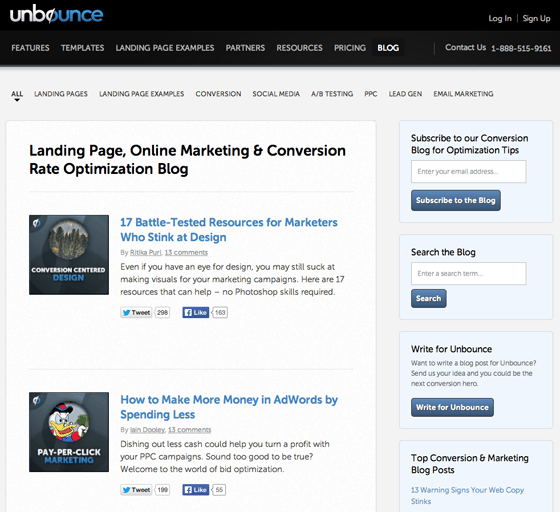The width and height of the screenshot is (560, 512).
Task: Open Tweet count 199
Action: (162, 490)
